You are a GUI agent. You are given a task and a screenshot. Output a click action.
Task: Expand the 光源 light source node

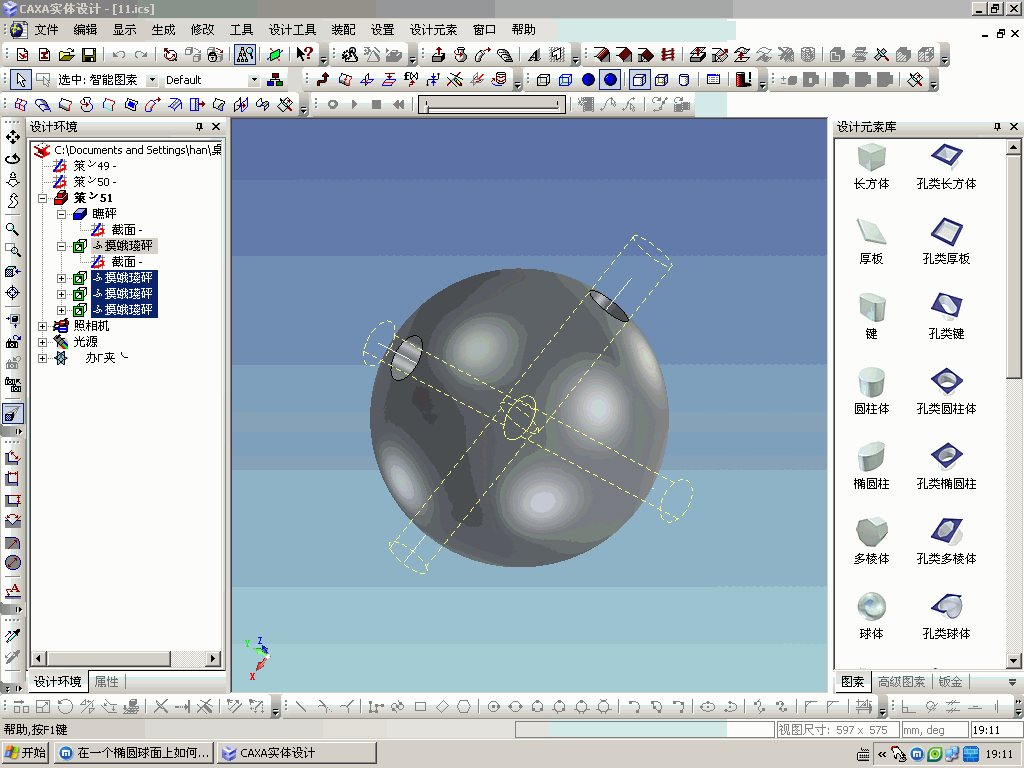click(x=42, y=342)
